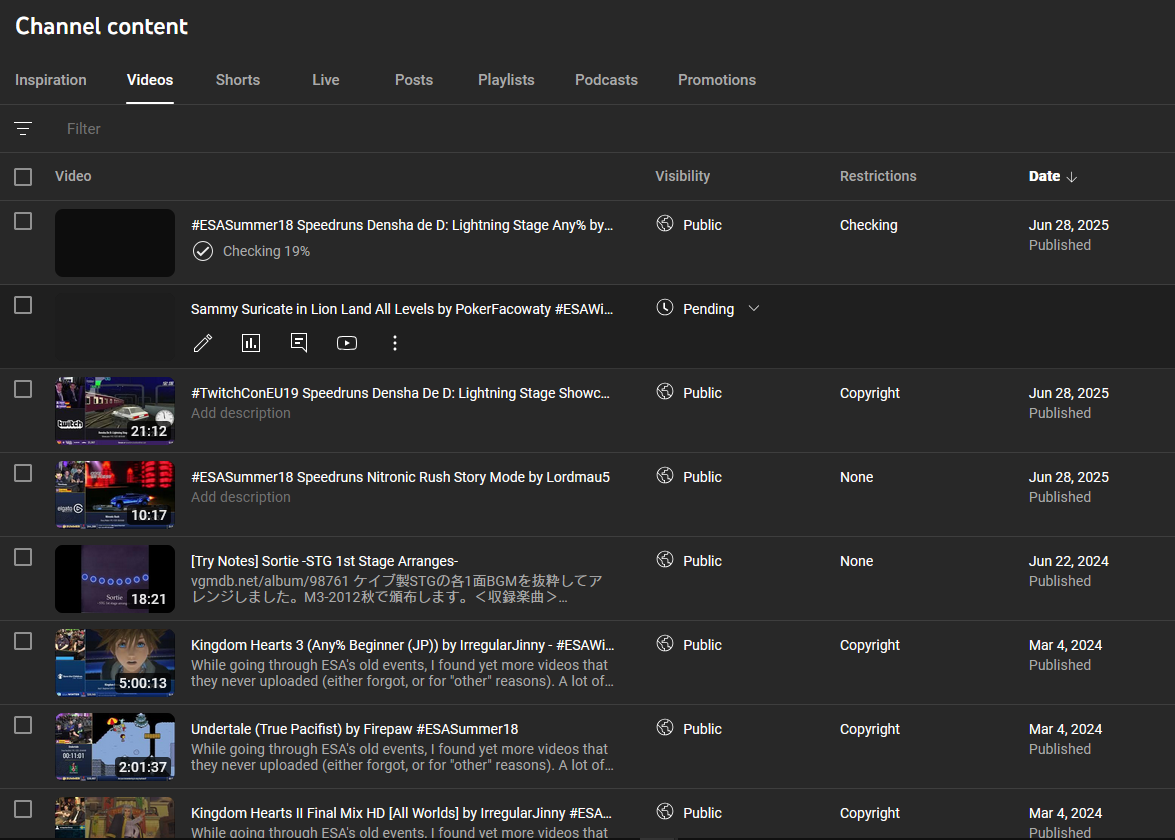
Task: Open the Try Notes Sortie video title
Action: 324,560
